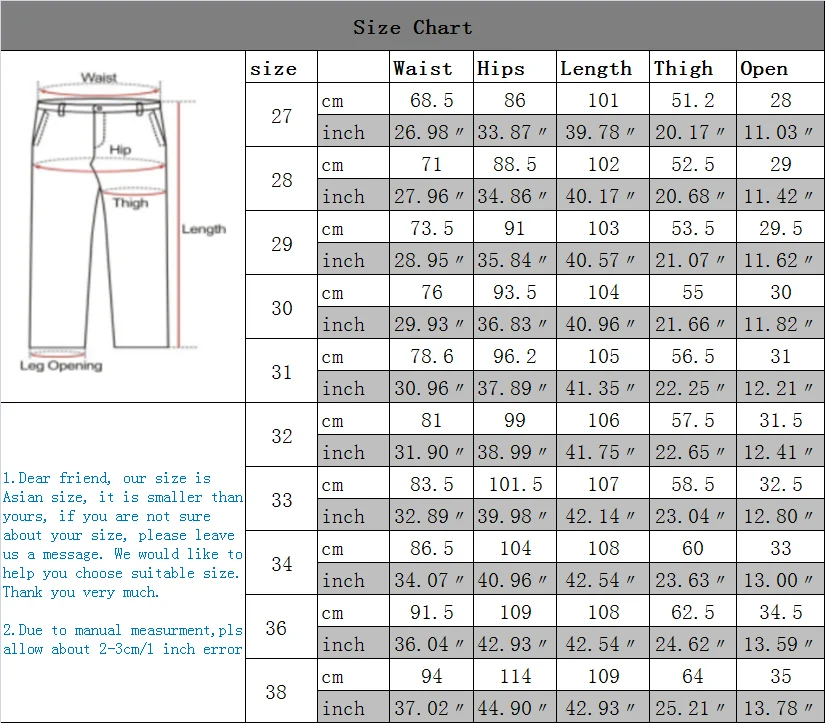
Task: Click hips value 35.84 inch
Action: (x=512, y=260)
